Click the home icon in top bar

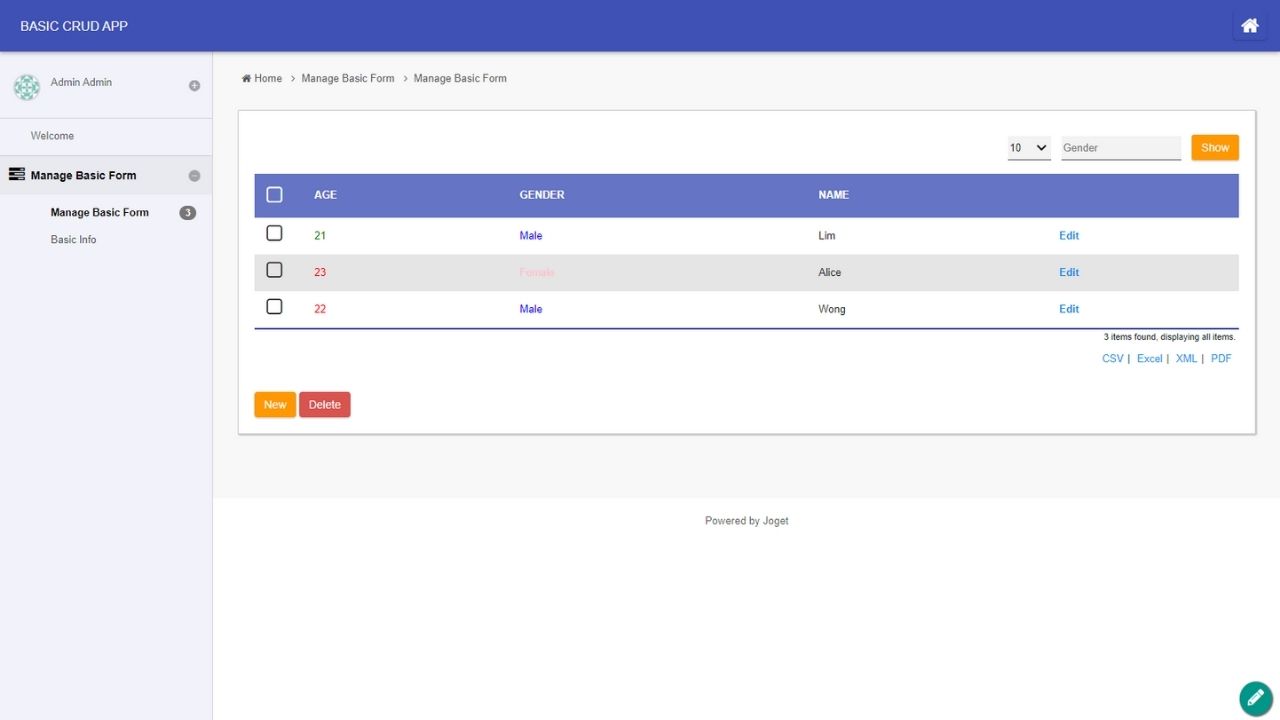coord(1249,26)
